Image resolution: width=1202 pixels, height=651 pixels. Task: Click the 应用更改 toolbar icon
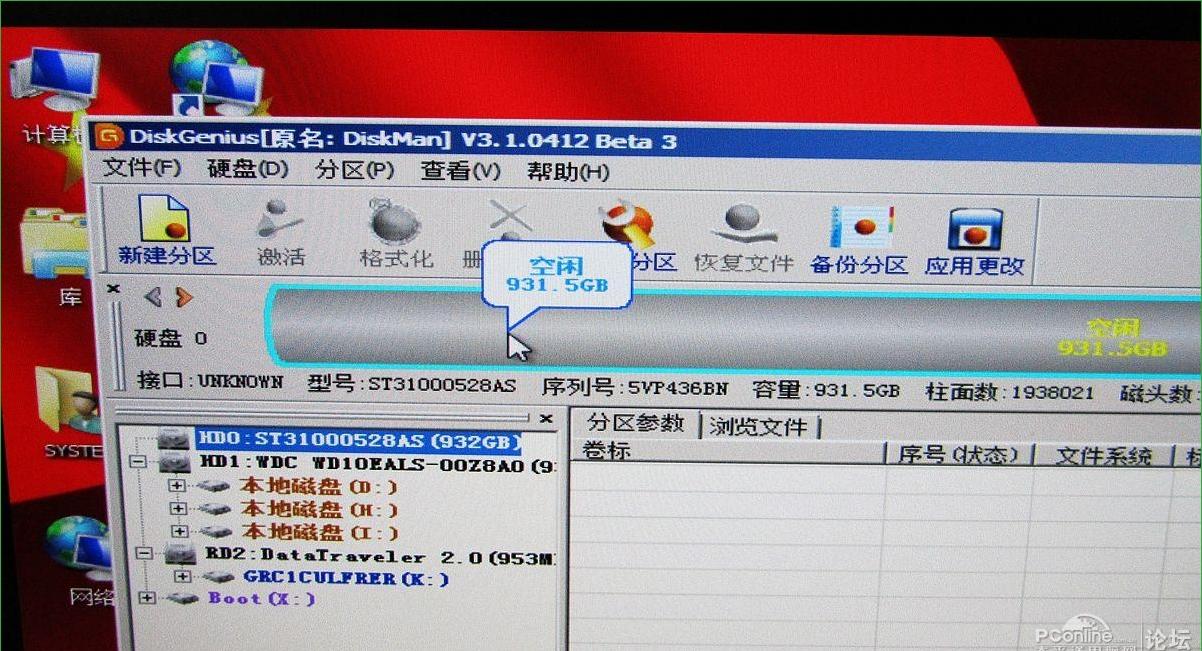[974, 243]
